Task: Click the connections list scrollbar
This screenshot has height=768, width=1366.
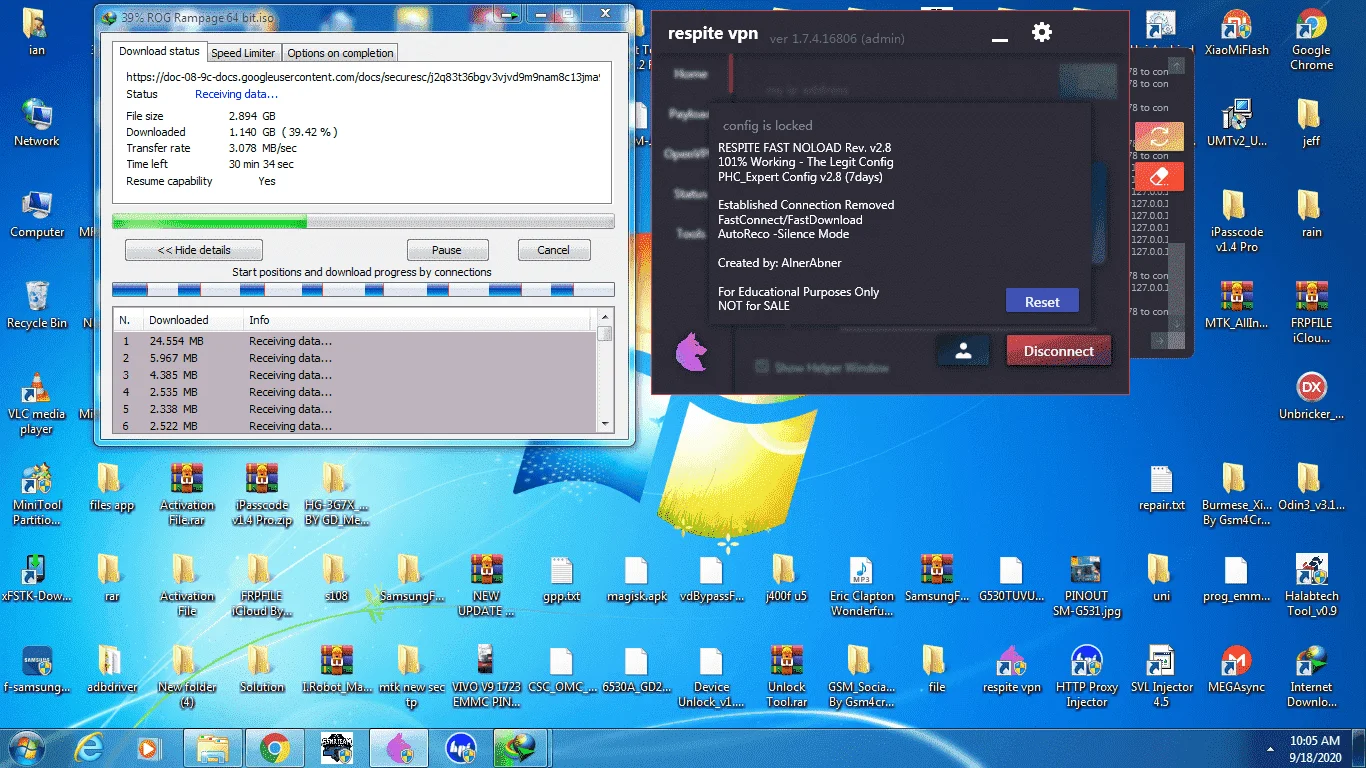Action: point(604,371)
